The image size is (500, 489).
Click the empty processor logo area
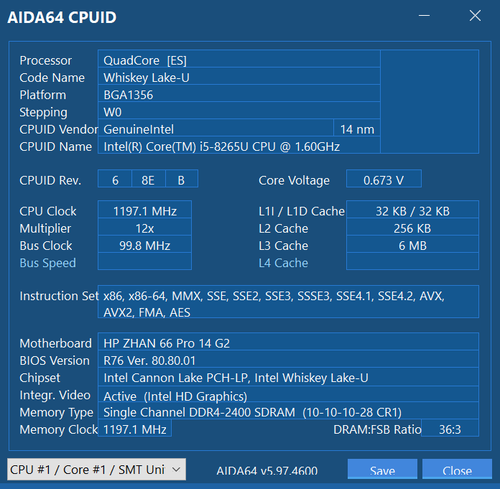(430, 102)
